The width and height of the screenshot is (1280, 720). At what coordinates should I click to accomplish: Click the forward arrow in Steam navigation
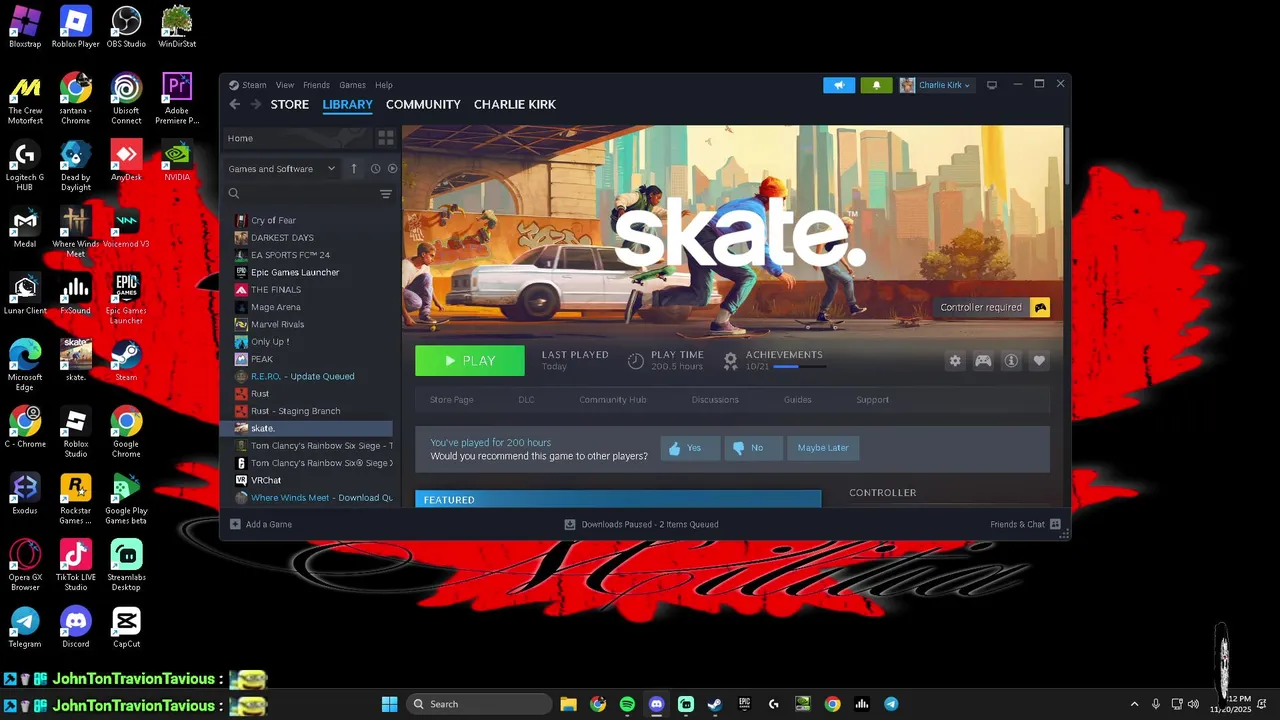256,104
